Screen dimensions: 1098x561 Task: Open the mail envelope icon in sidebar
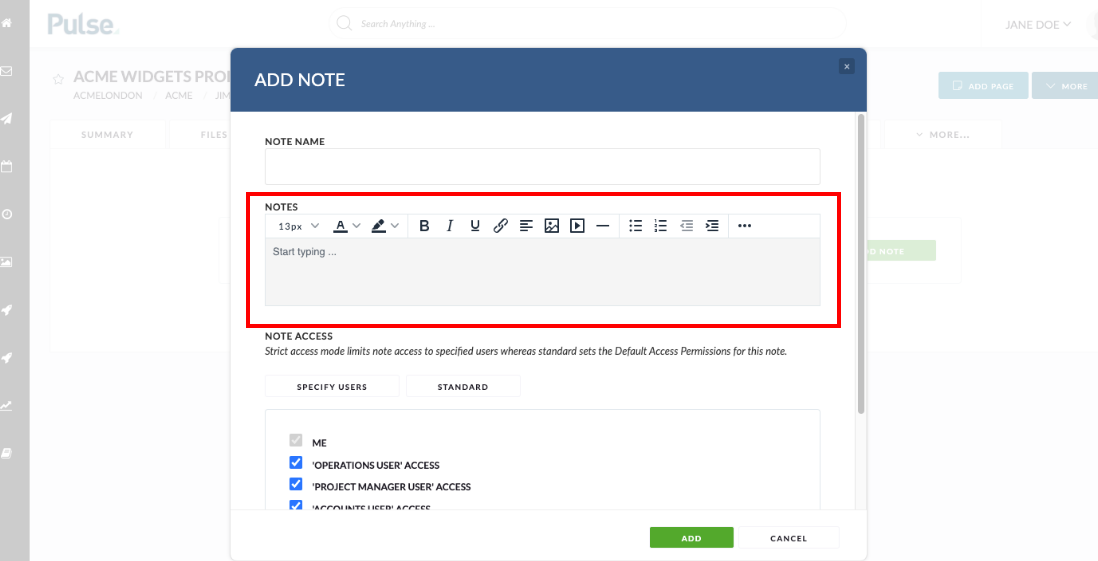(x=6, y=71)
